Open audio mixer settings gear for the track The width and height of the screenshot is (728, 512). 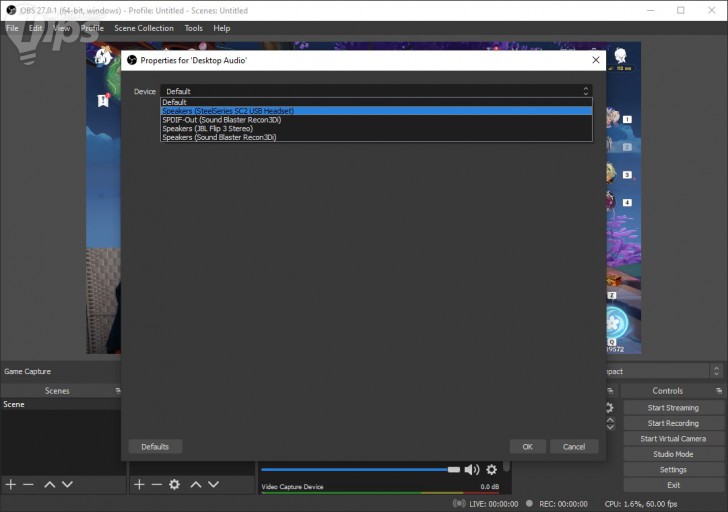[x=492, y=470]
